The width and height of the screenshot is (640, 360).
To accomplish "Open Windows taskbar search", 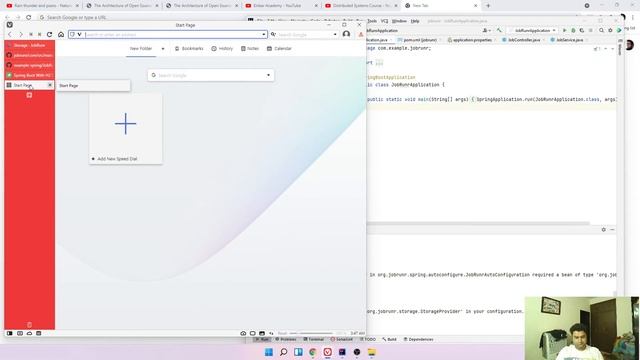I will pyautogui.click(x=283, y=352).
